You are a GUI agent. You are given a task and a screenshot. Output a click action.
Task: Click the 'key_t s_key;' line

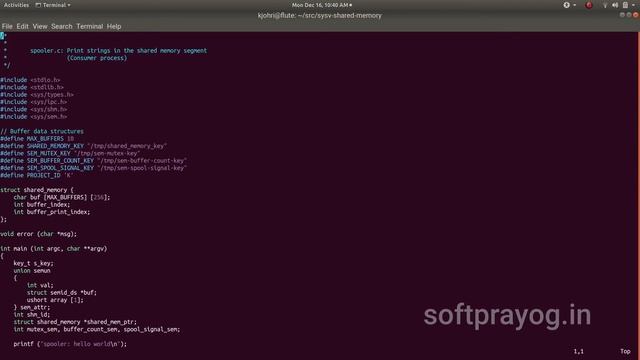tap(33, 264)
